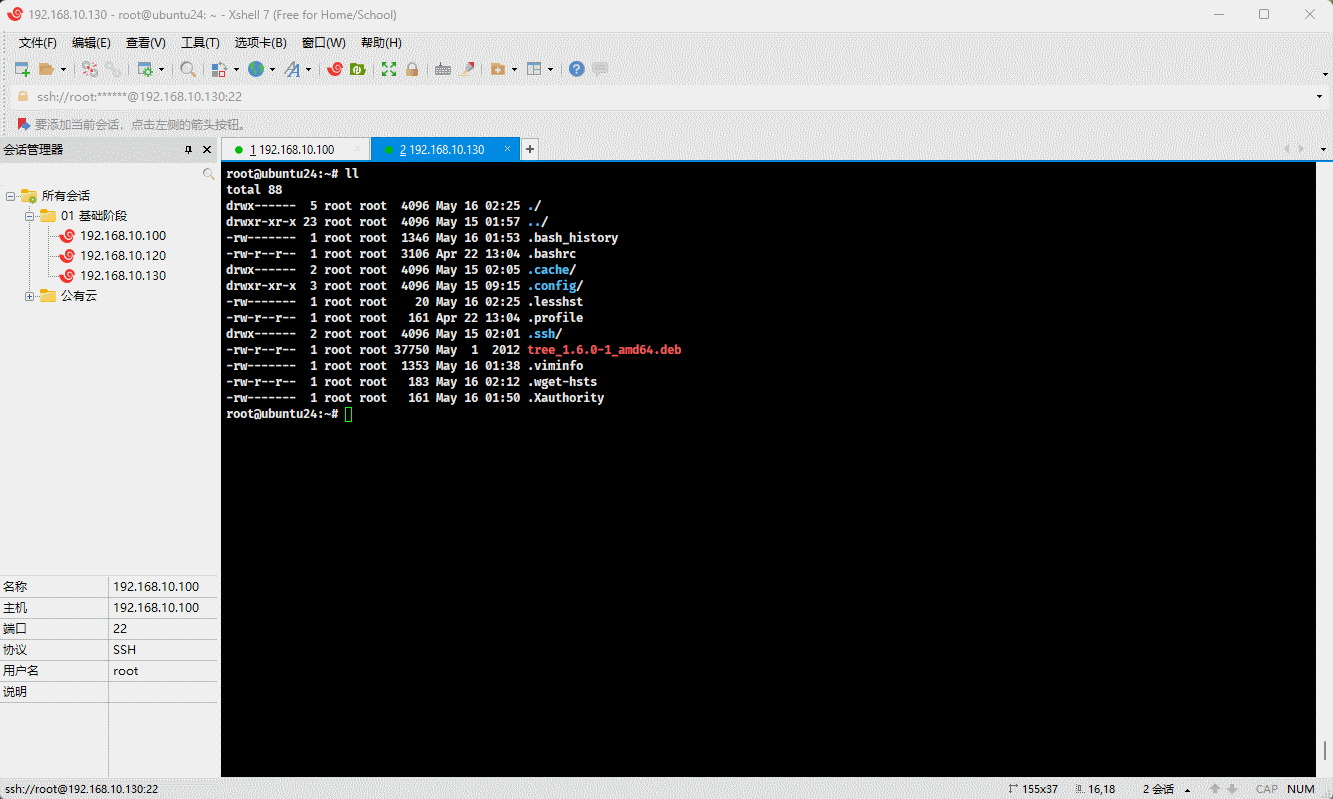The width and height of the screenshot is (1333, 799).
Task: Open the address bar dropdown arrow
Action: pos(1321,97)
